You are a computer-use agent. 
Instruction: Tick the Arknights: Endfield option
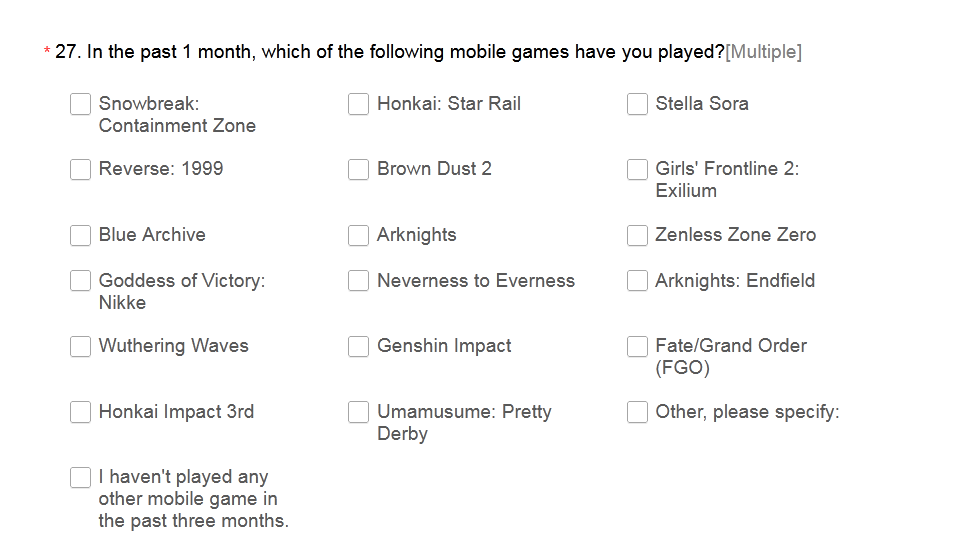click(637, 281)
